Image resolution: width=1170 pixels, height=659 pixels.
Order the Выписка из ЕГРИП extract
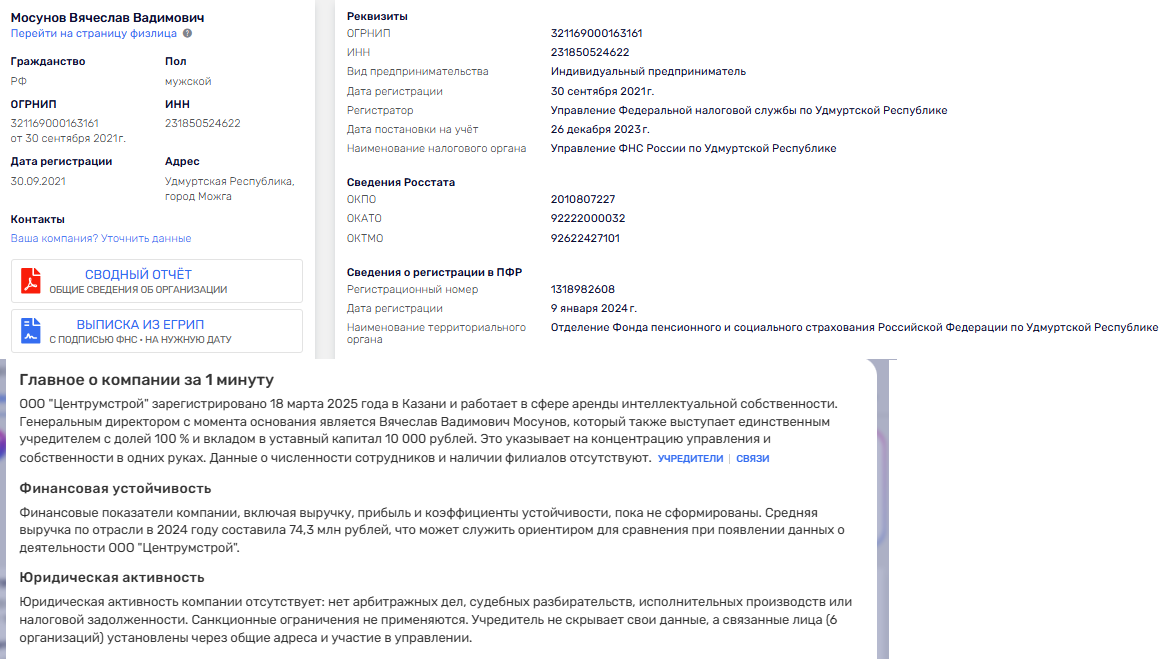(157, 331)
